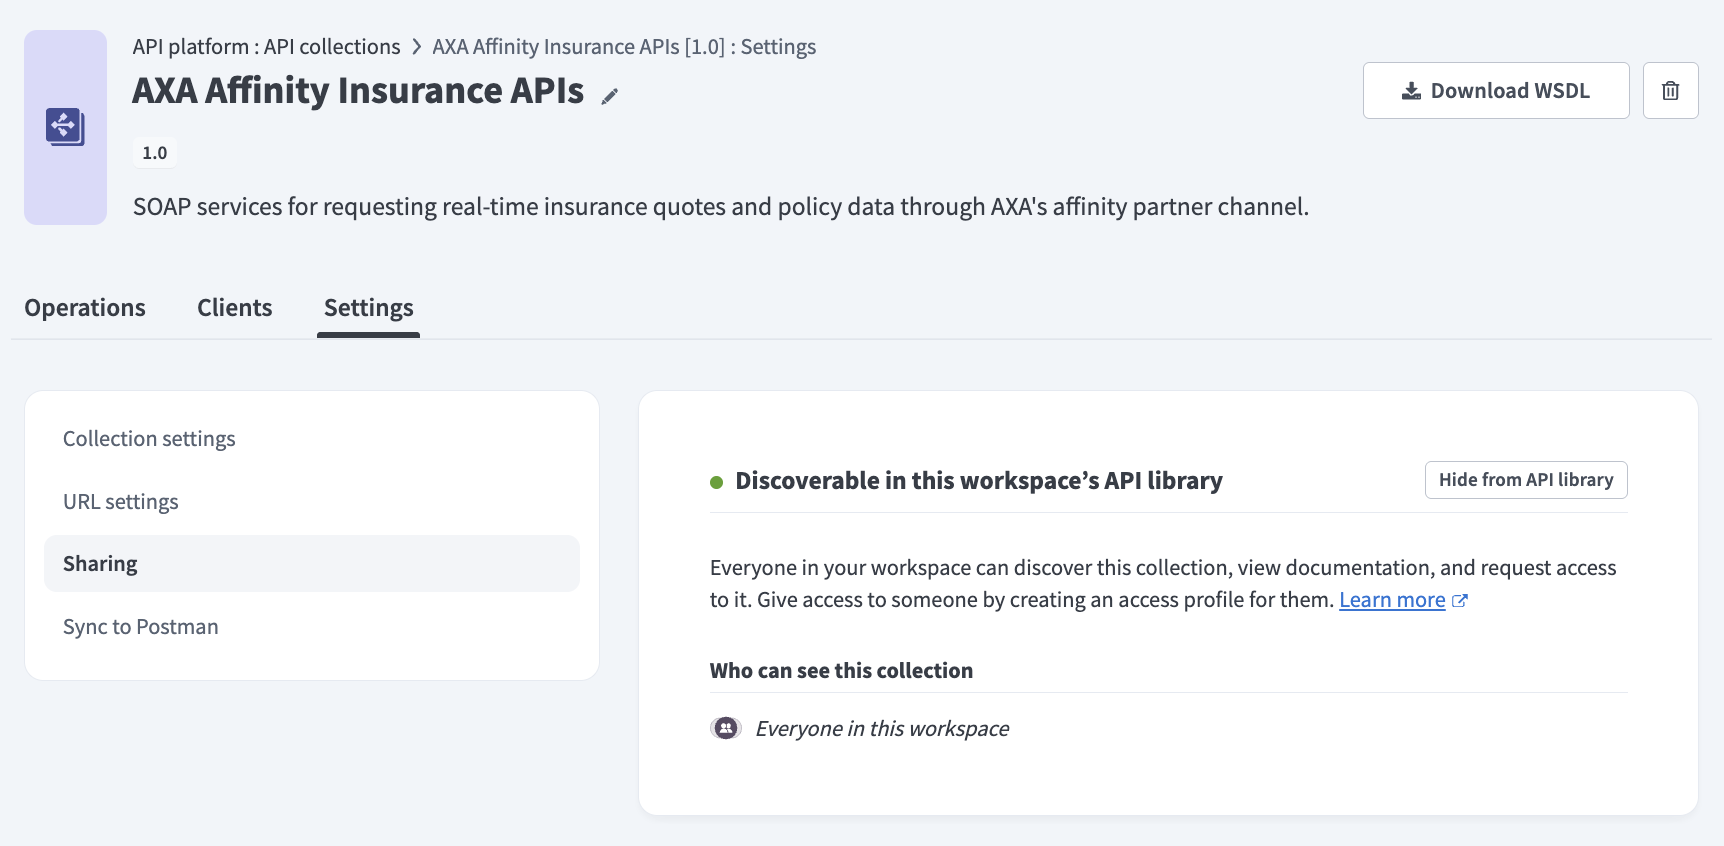This screenshot has width=1724, height=846.
Task: Switch to the Operations tab
Action: 85,308
